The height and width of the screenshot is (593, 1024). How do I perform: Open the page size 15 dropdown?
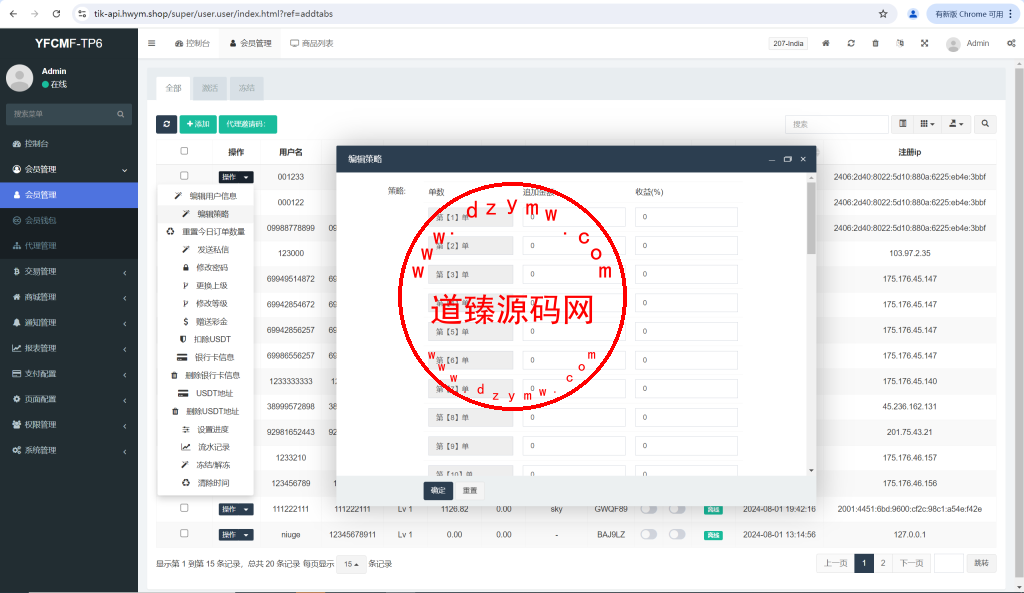coord(351,564)
